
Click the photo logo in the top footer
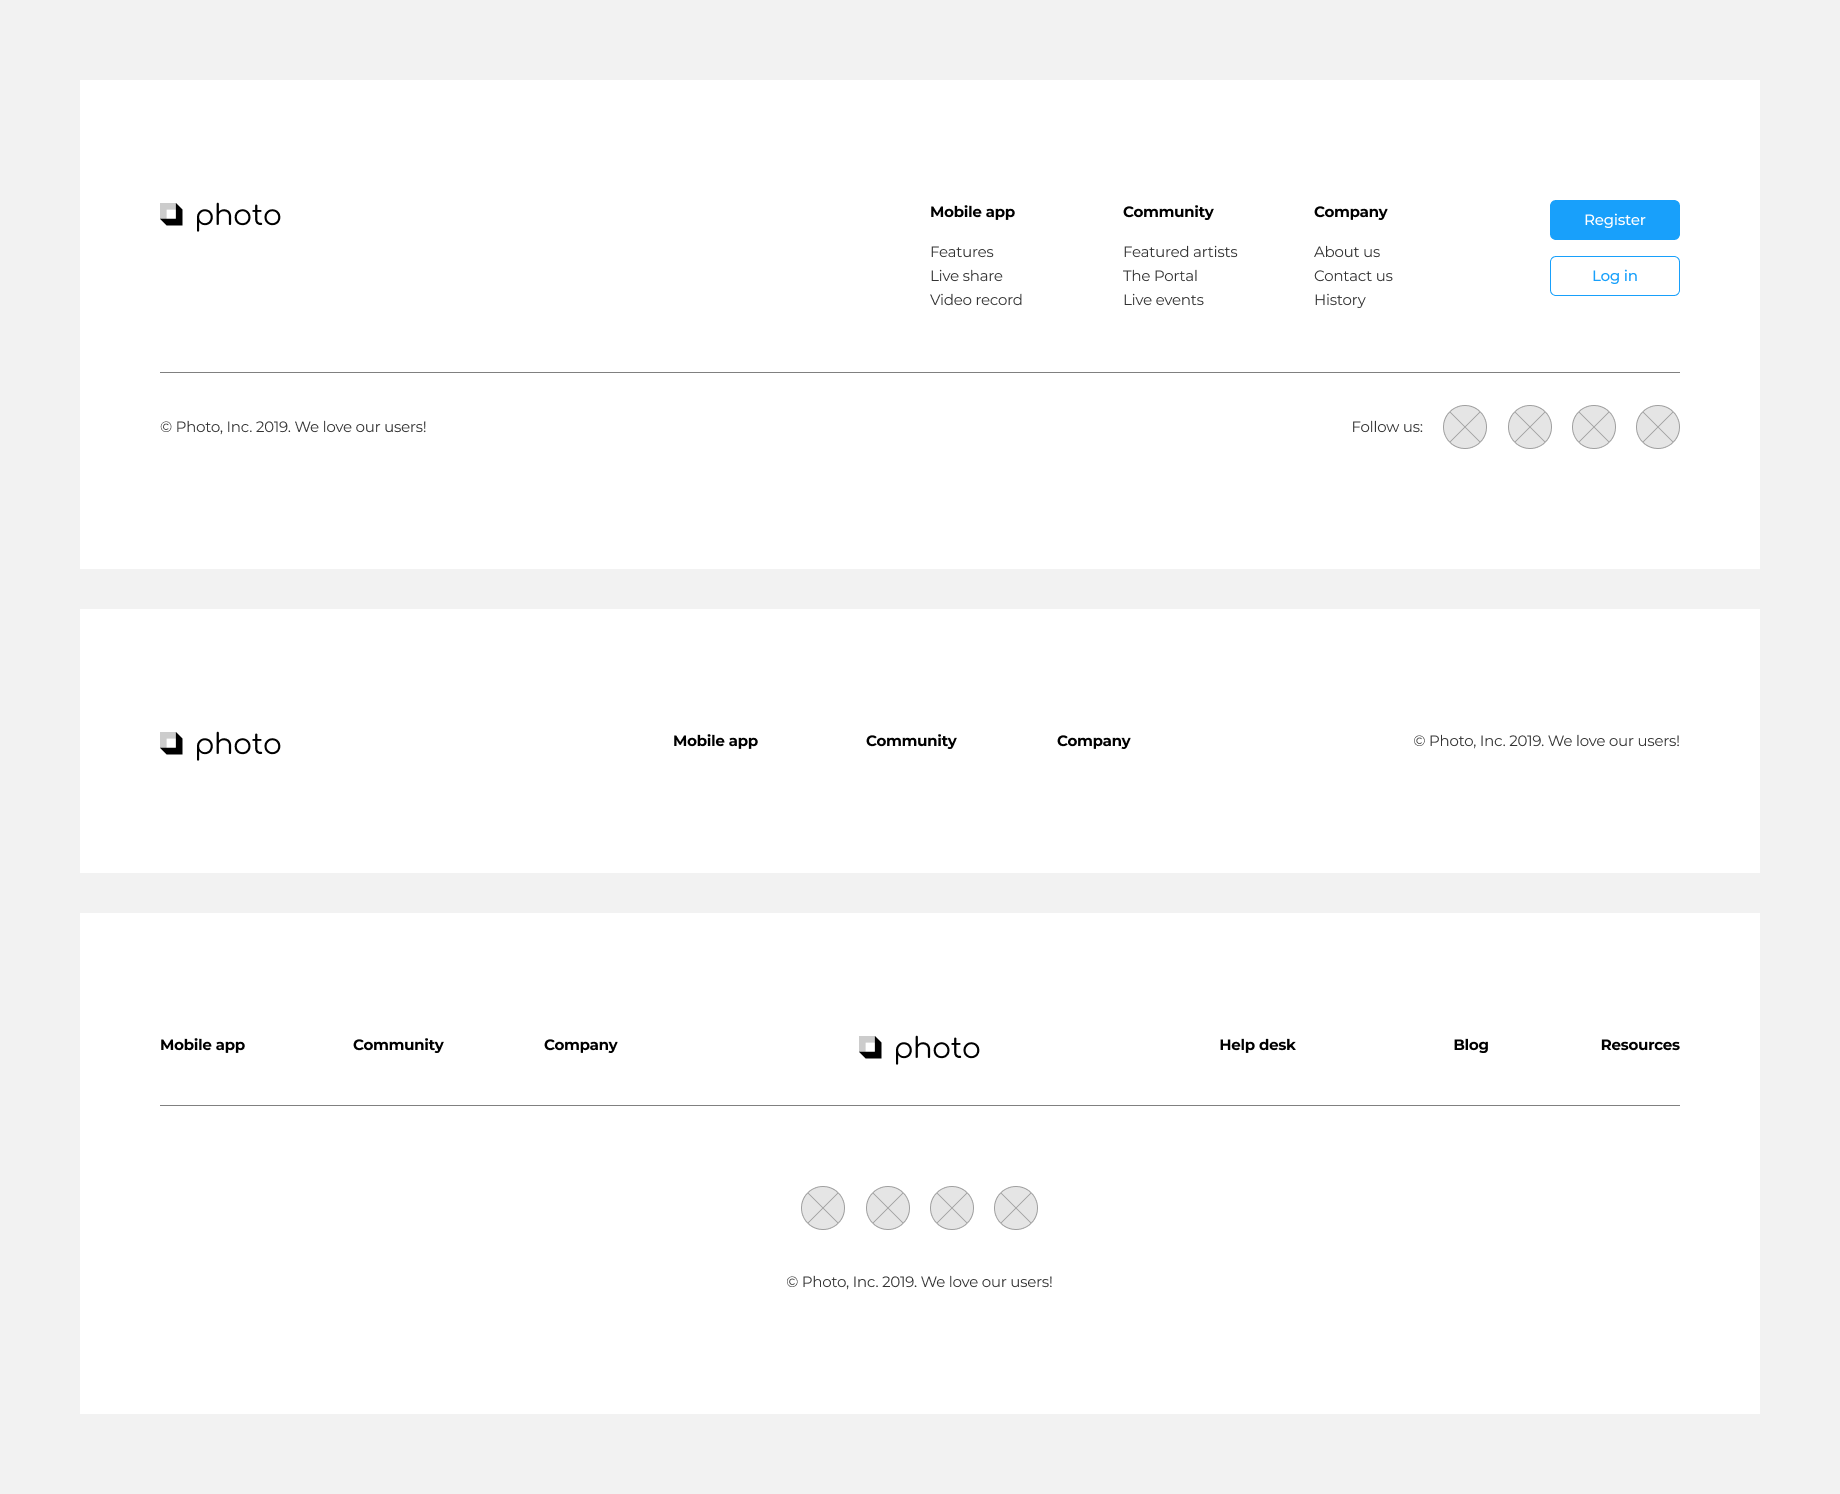coord(220,214)
